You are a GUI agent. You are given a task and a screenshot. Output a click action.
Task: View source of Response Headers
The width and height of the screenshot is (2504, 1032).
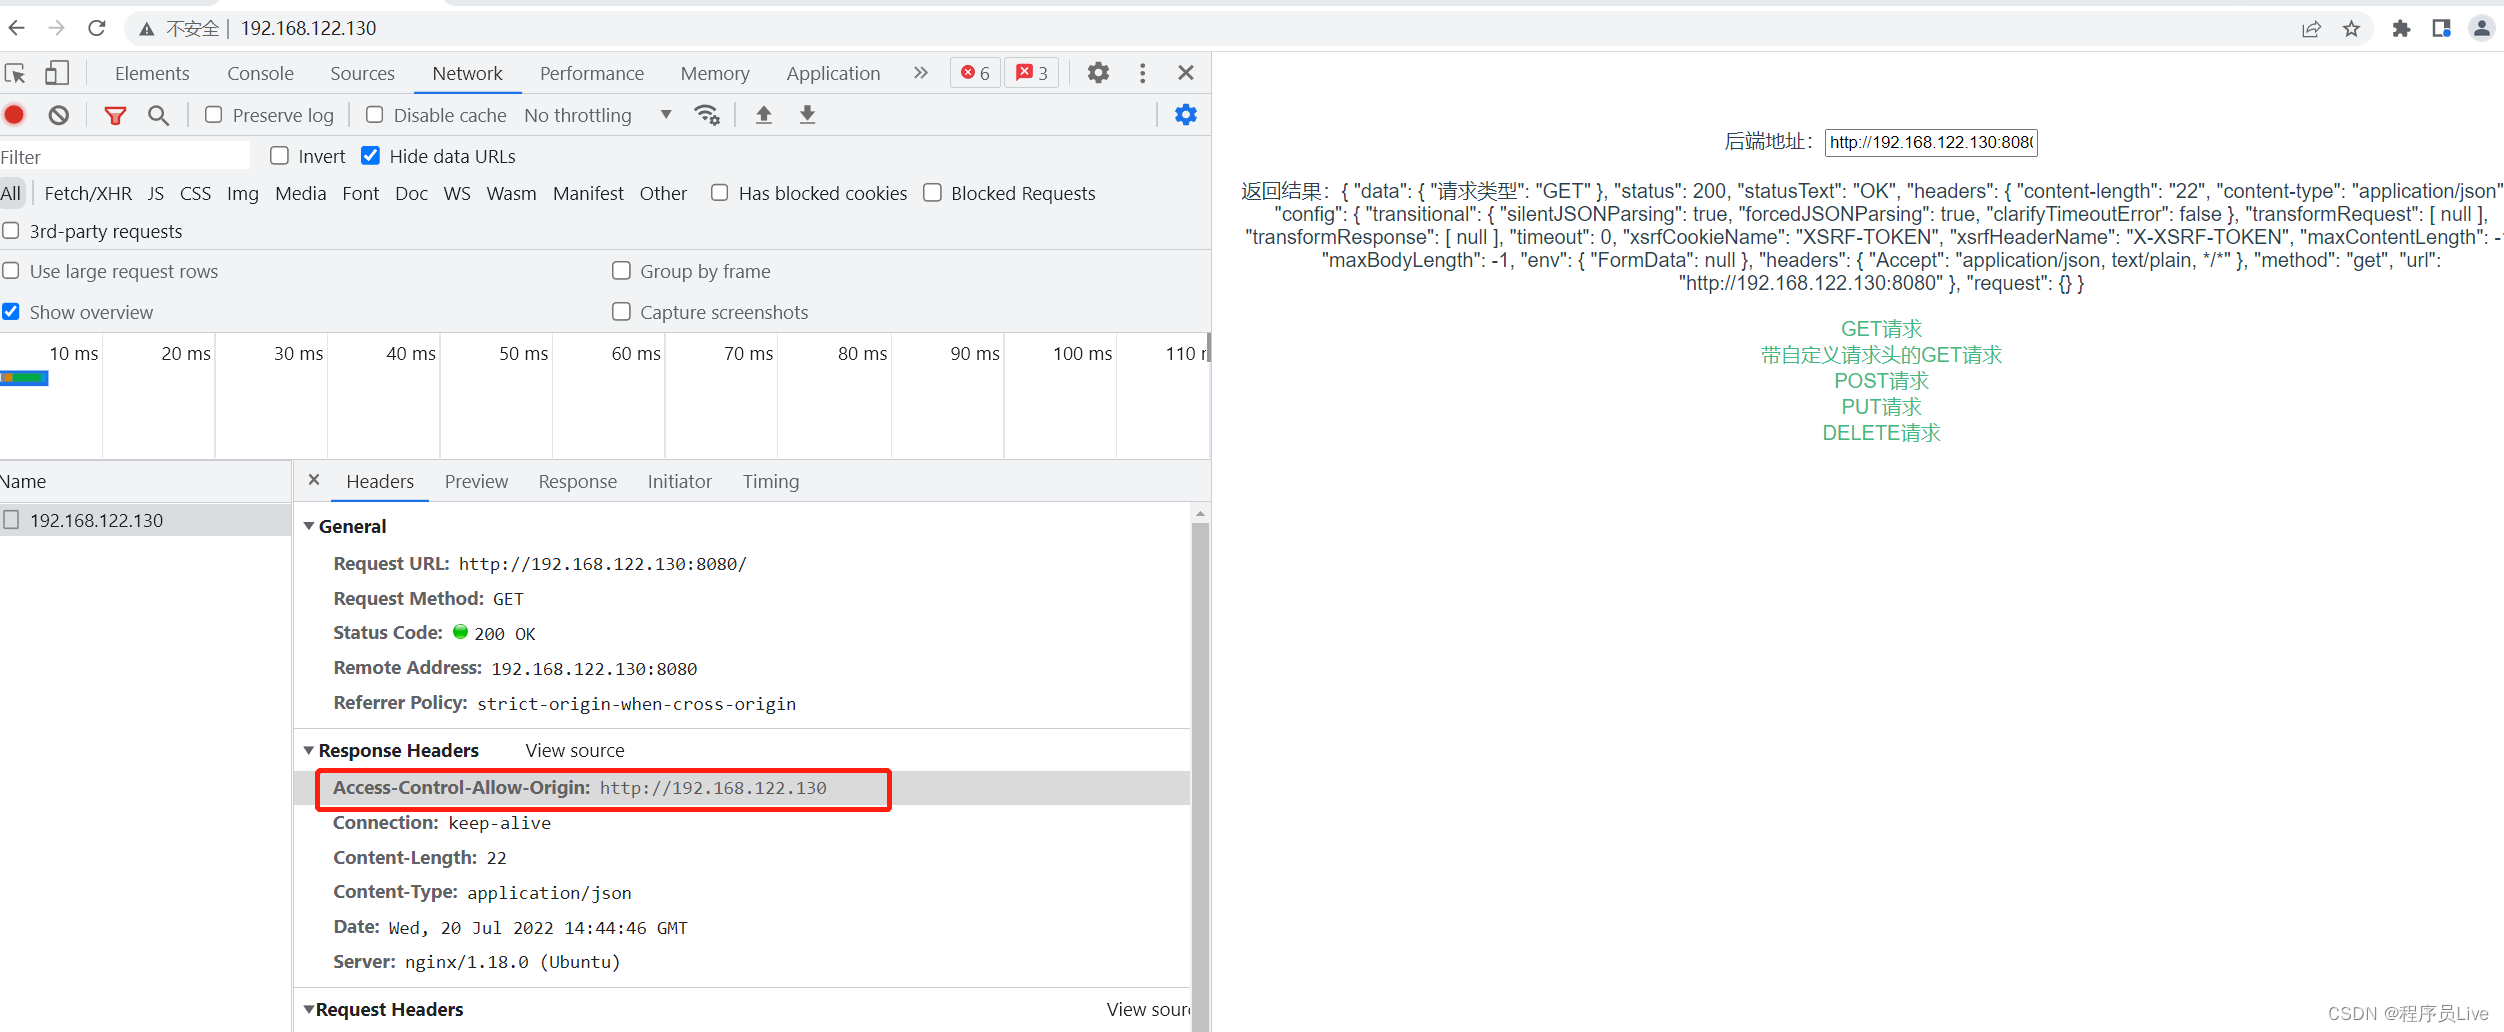[x=574, y=750]
